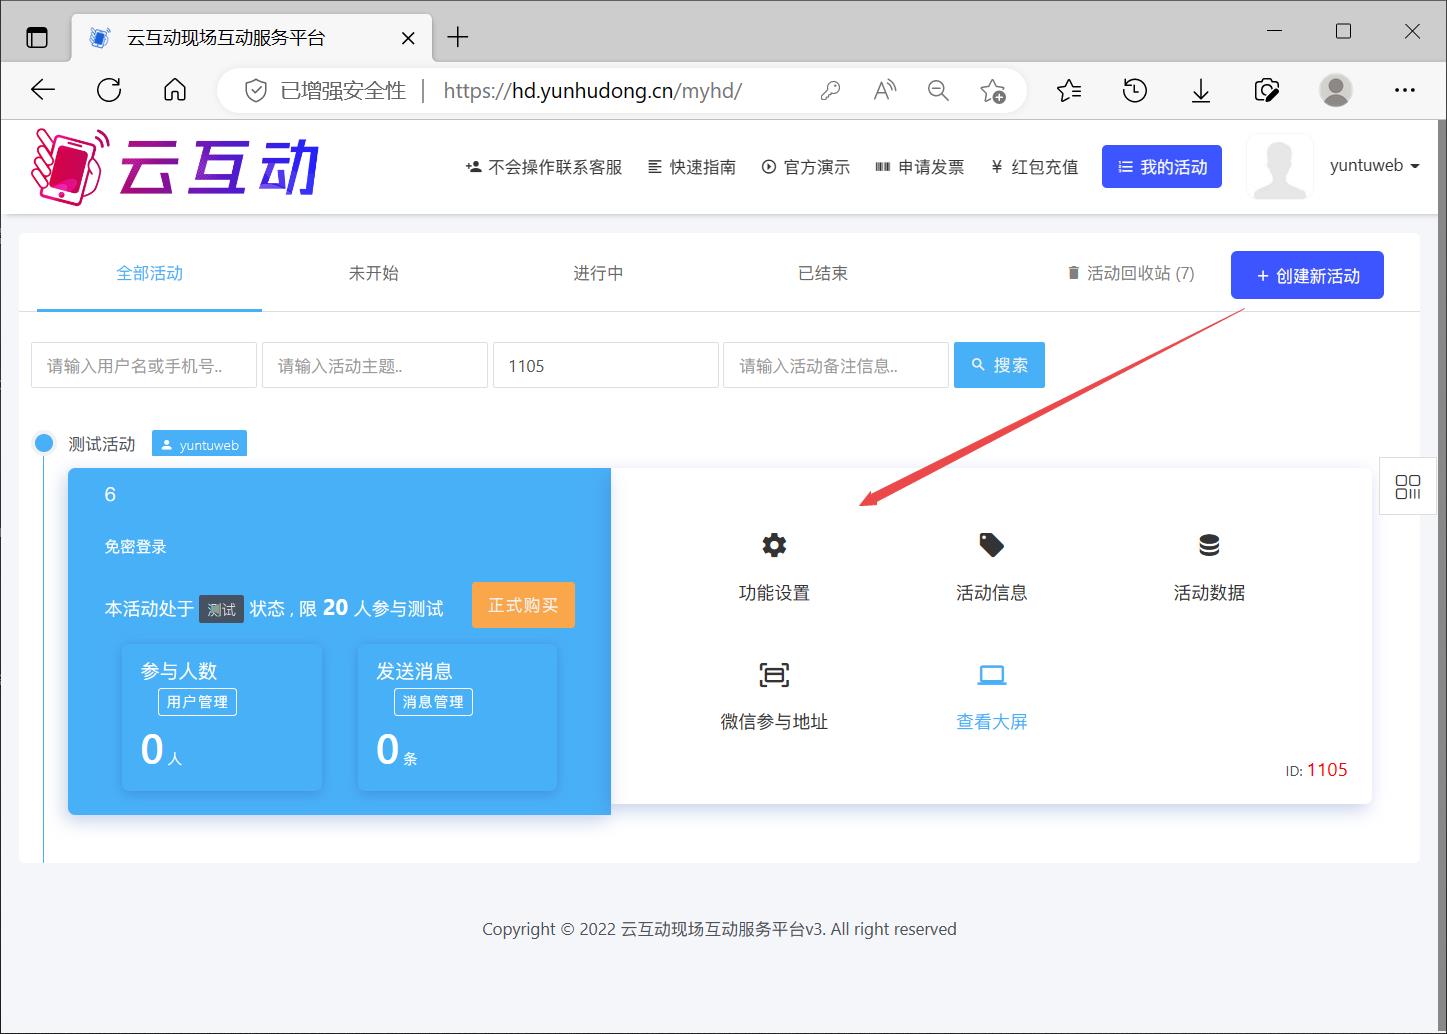Open browser profile avatar

pyautogui.click(x=1335, y=90)
